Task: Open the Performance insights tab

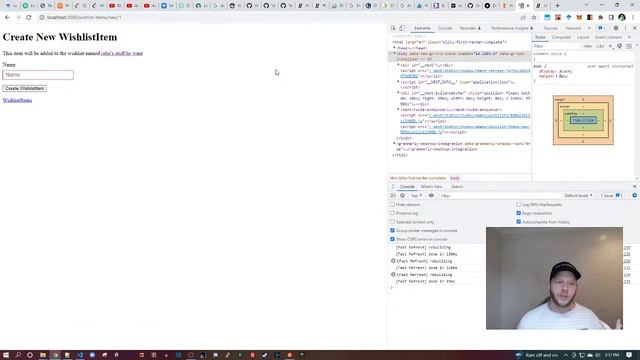Action: click(x=512, y=28)
